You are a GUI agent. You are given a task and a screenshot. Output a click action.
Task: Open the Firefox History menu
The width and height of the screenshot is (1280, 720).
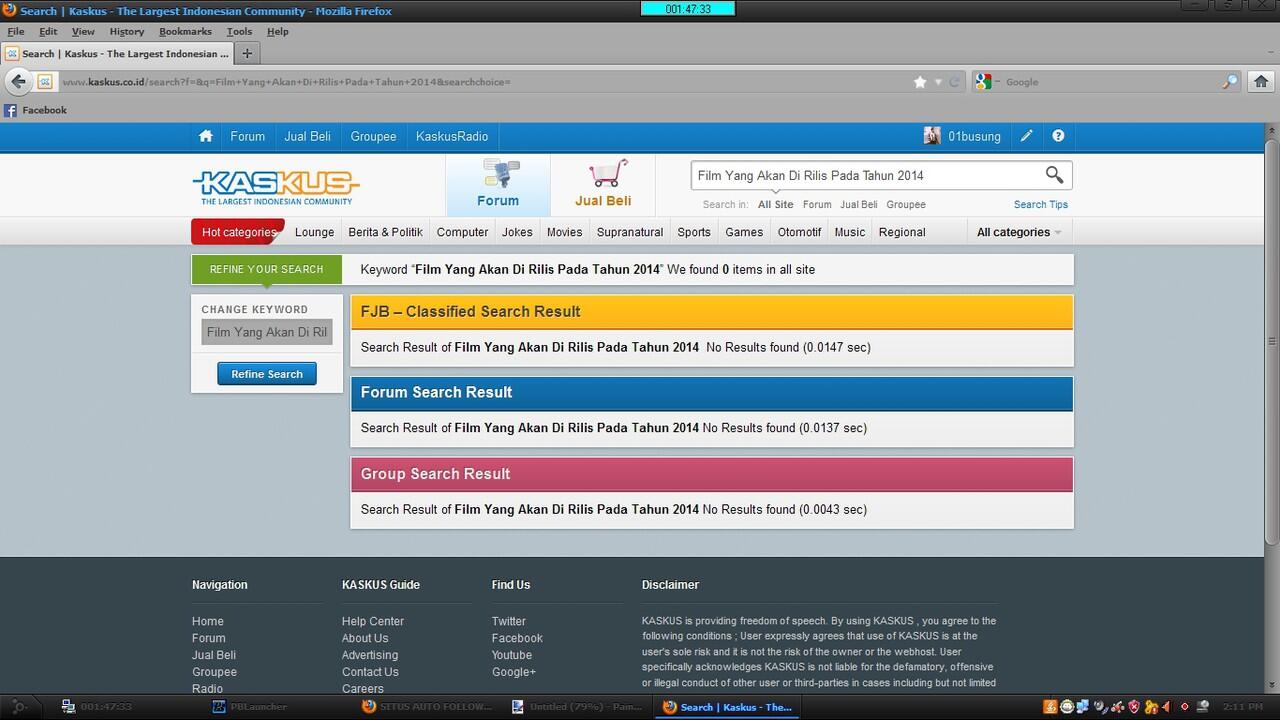pyautogui.click(x=127, y=31)
